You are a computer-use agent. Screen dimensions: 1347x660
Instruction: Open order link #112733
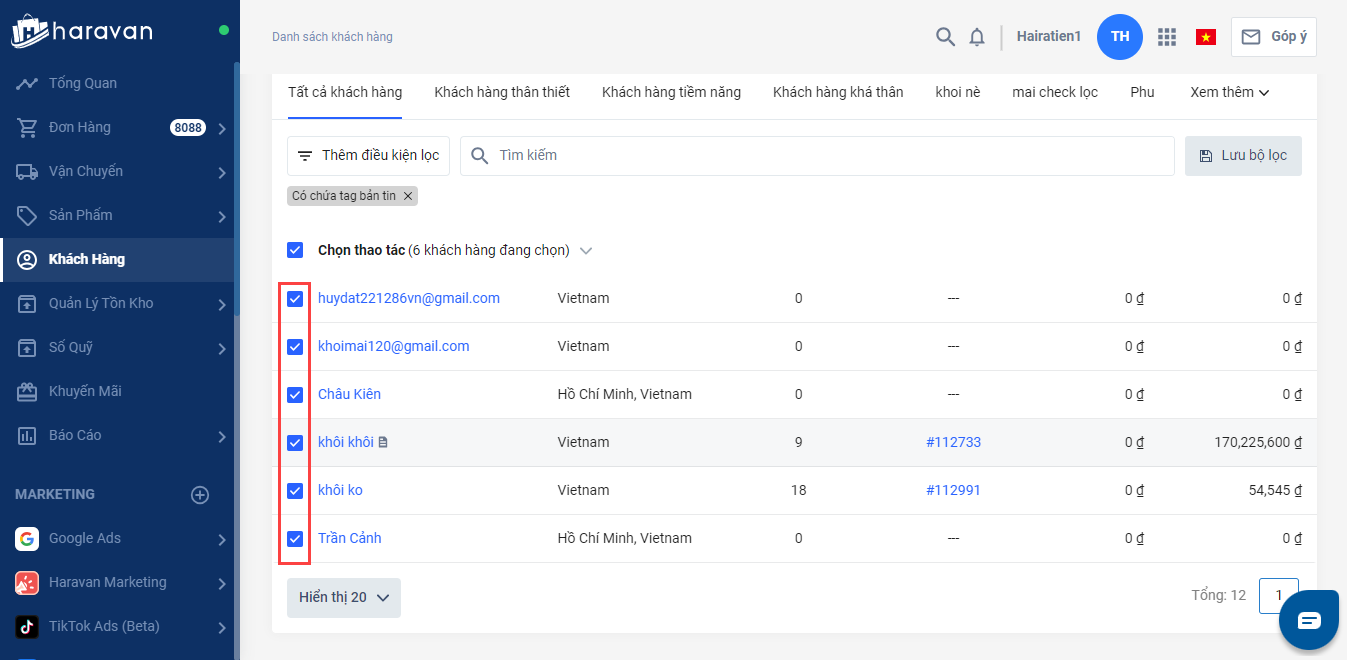point(953,442)
